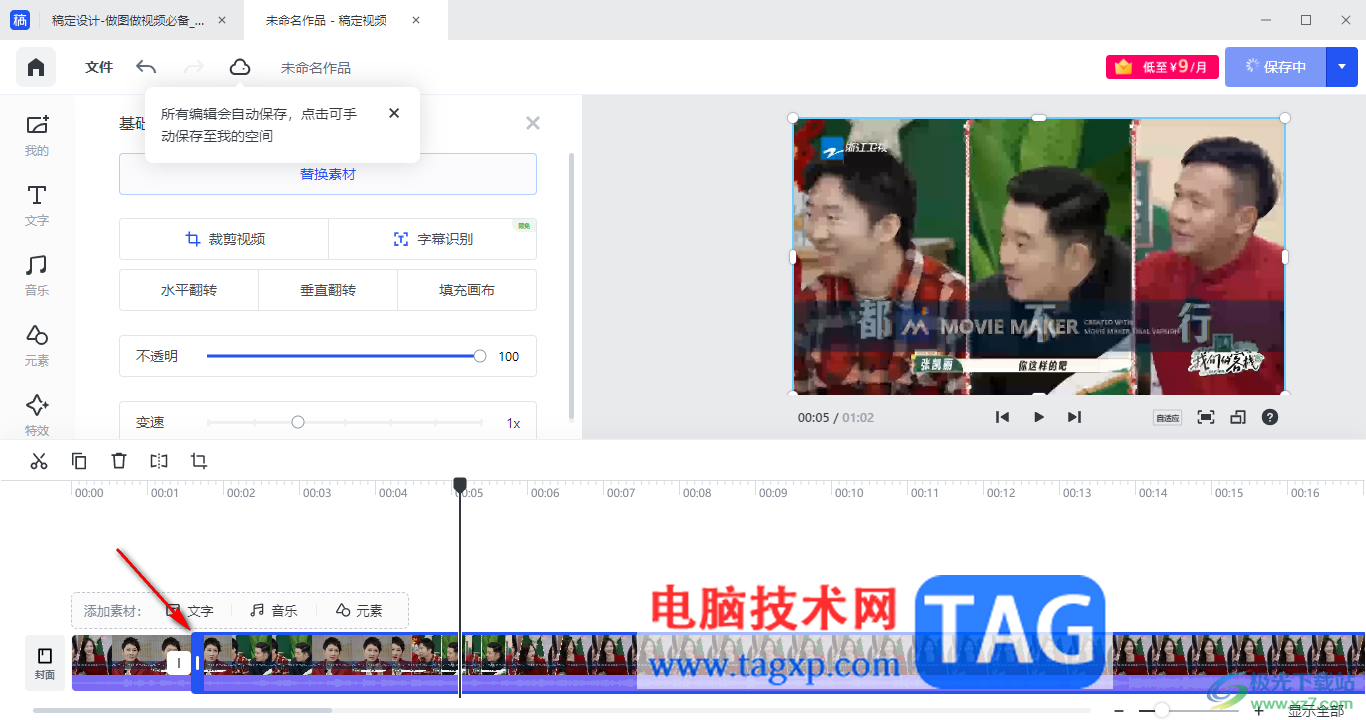Jump to previous clip button
Screen dimensions: 1366x720
point(1002,417)
